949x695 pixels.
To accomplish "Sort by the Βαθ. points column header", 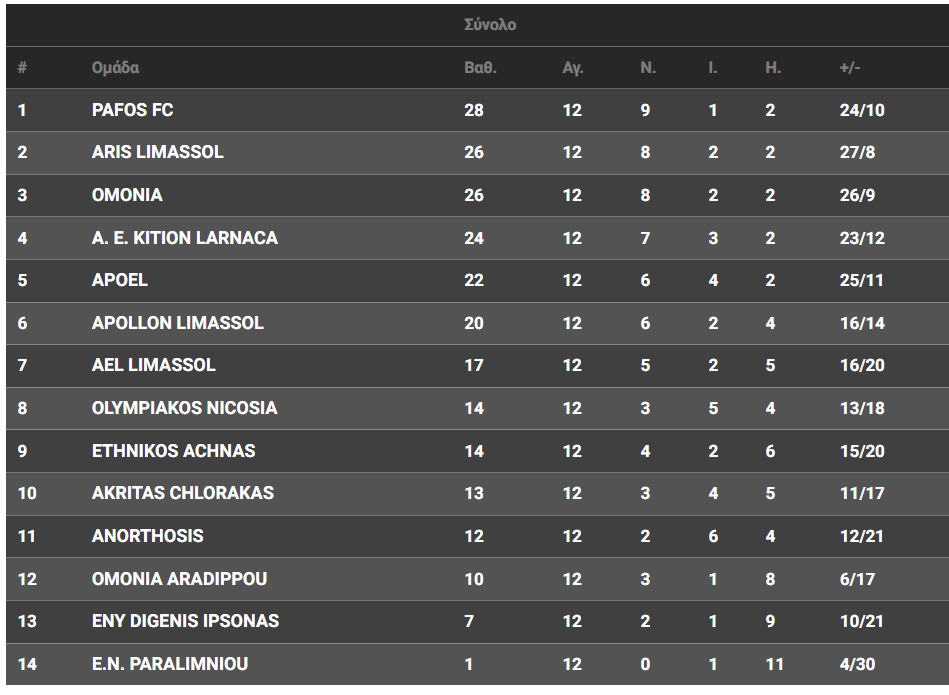I will (480, 68).
